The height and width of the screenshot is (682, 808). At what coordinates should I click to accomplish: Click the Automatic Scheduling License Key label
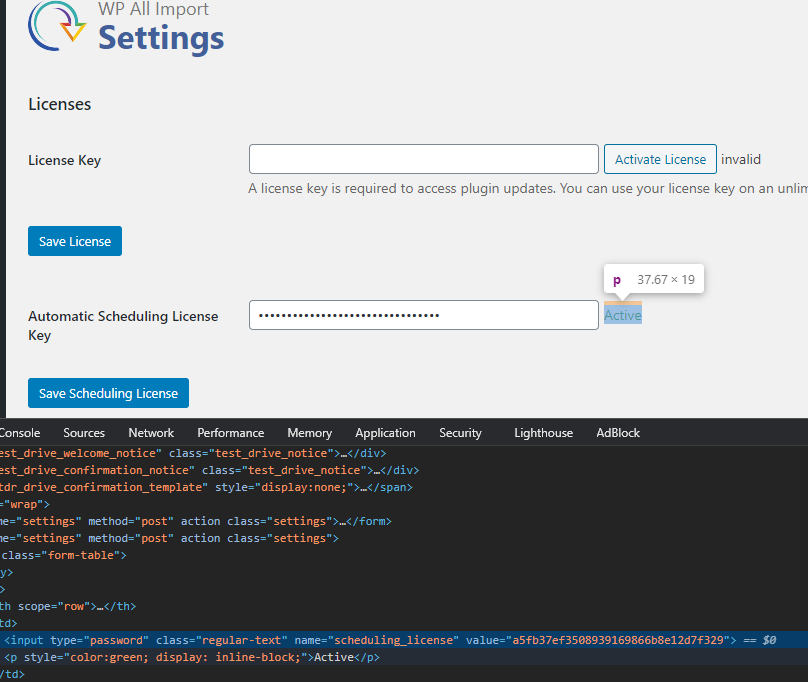pos(123,325)
